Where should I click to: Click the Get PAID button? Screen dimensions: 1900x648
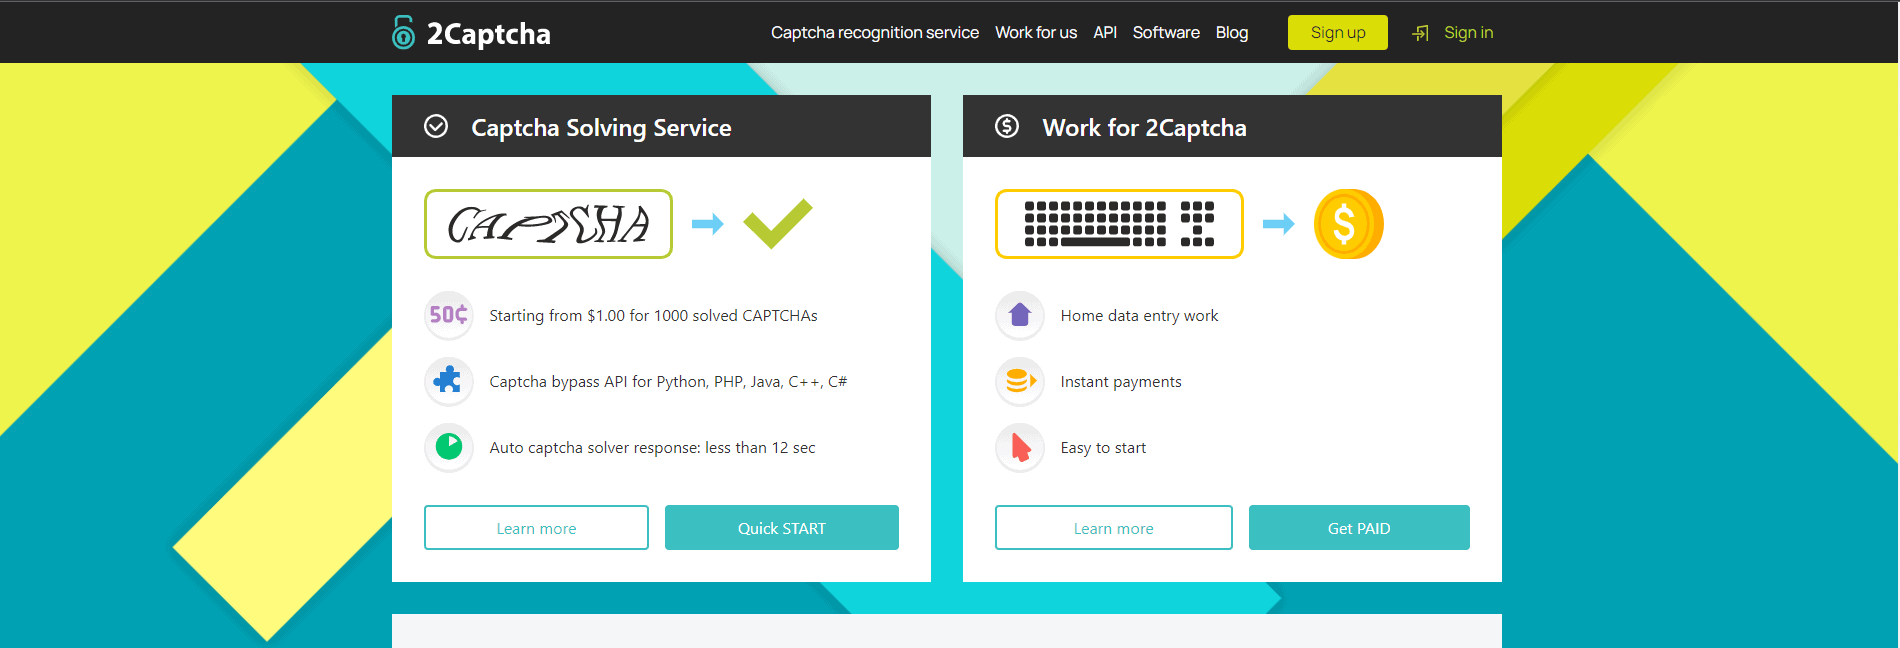(x=1359, y=527)
